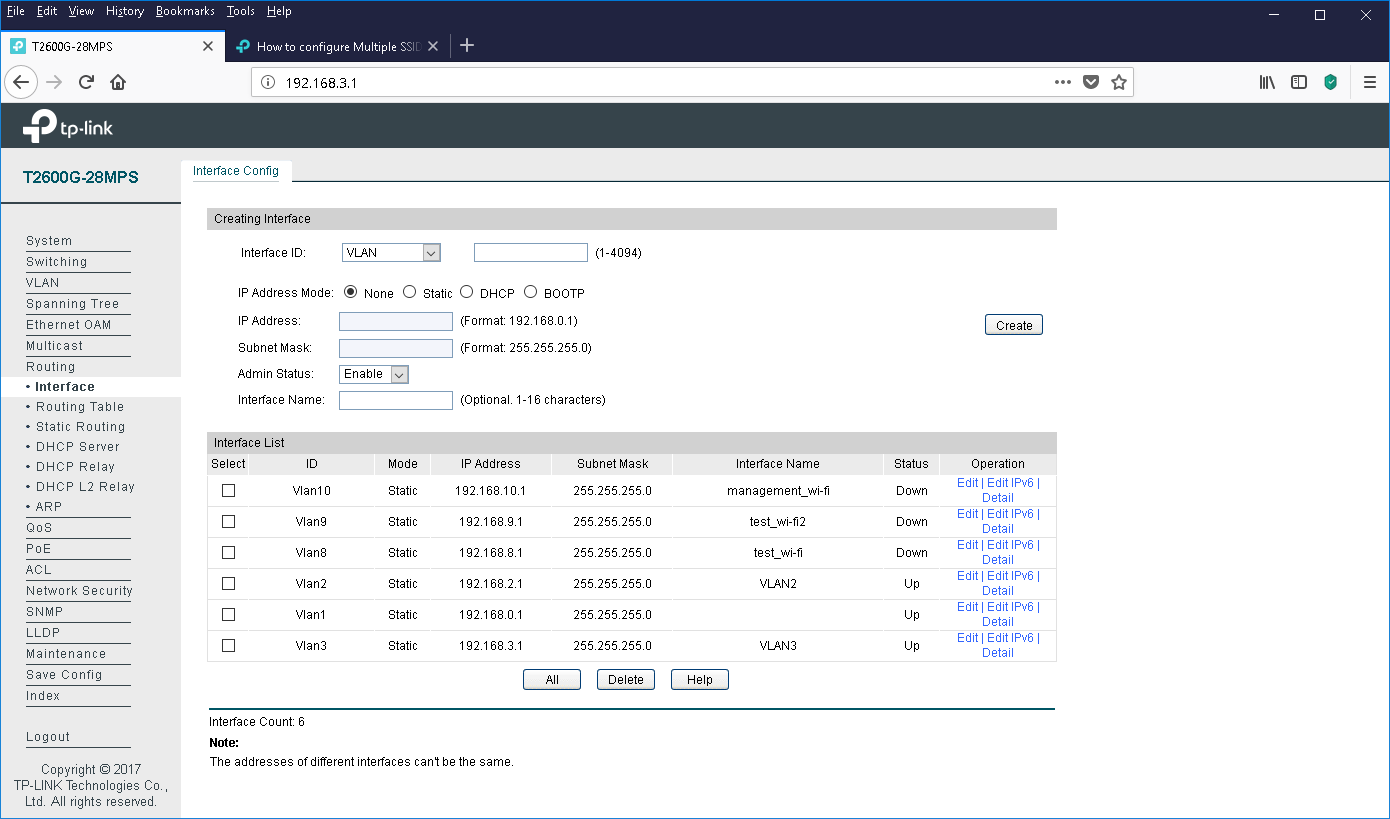Screen dimensions: 1390x819
Task: Open page actions three-dot menu
Action: [x=1063, y=82]
